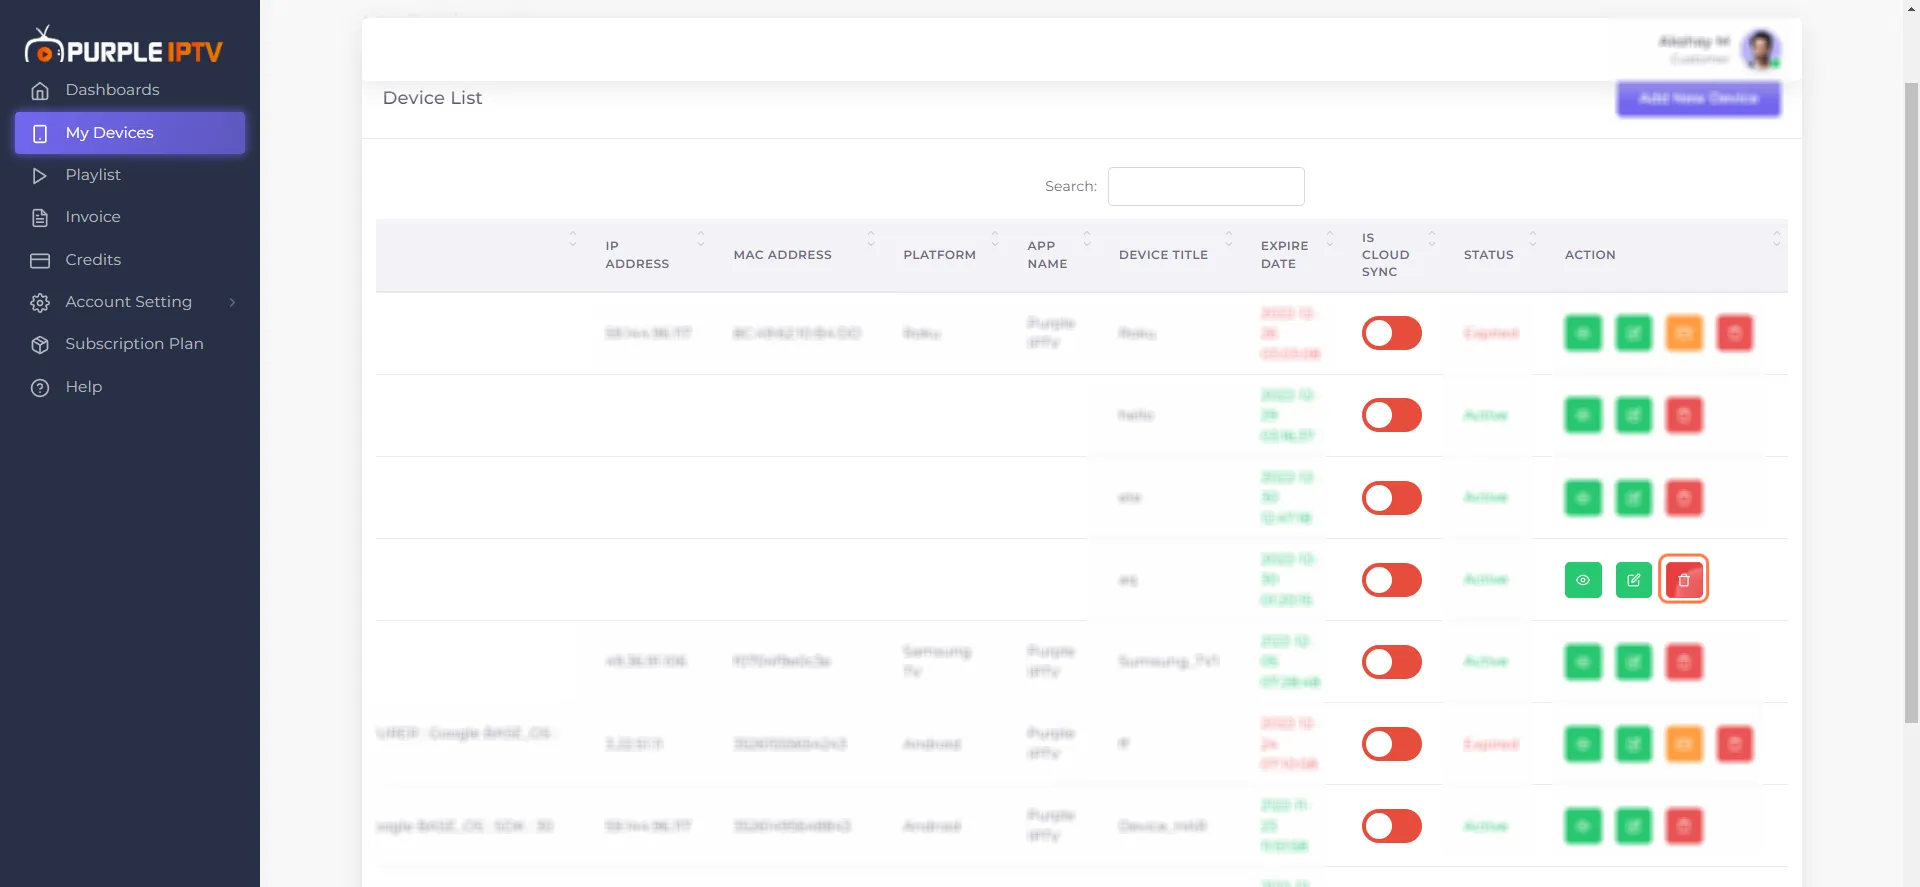This screenshot has width=1920, height=887.
Task: Click the Purple IPTV logo
Action: [124, 46]
